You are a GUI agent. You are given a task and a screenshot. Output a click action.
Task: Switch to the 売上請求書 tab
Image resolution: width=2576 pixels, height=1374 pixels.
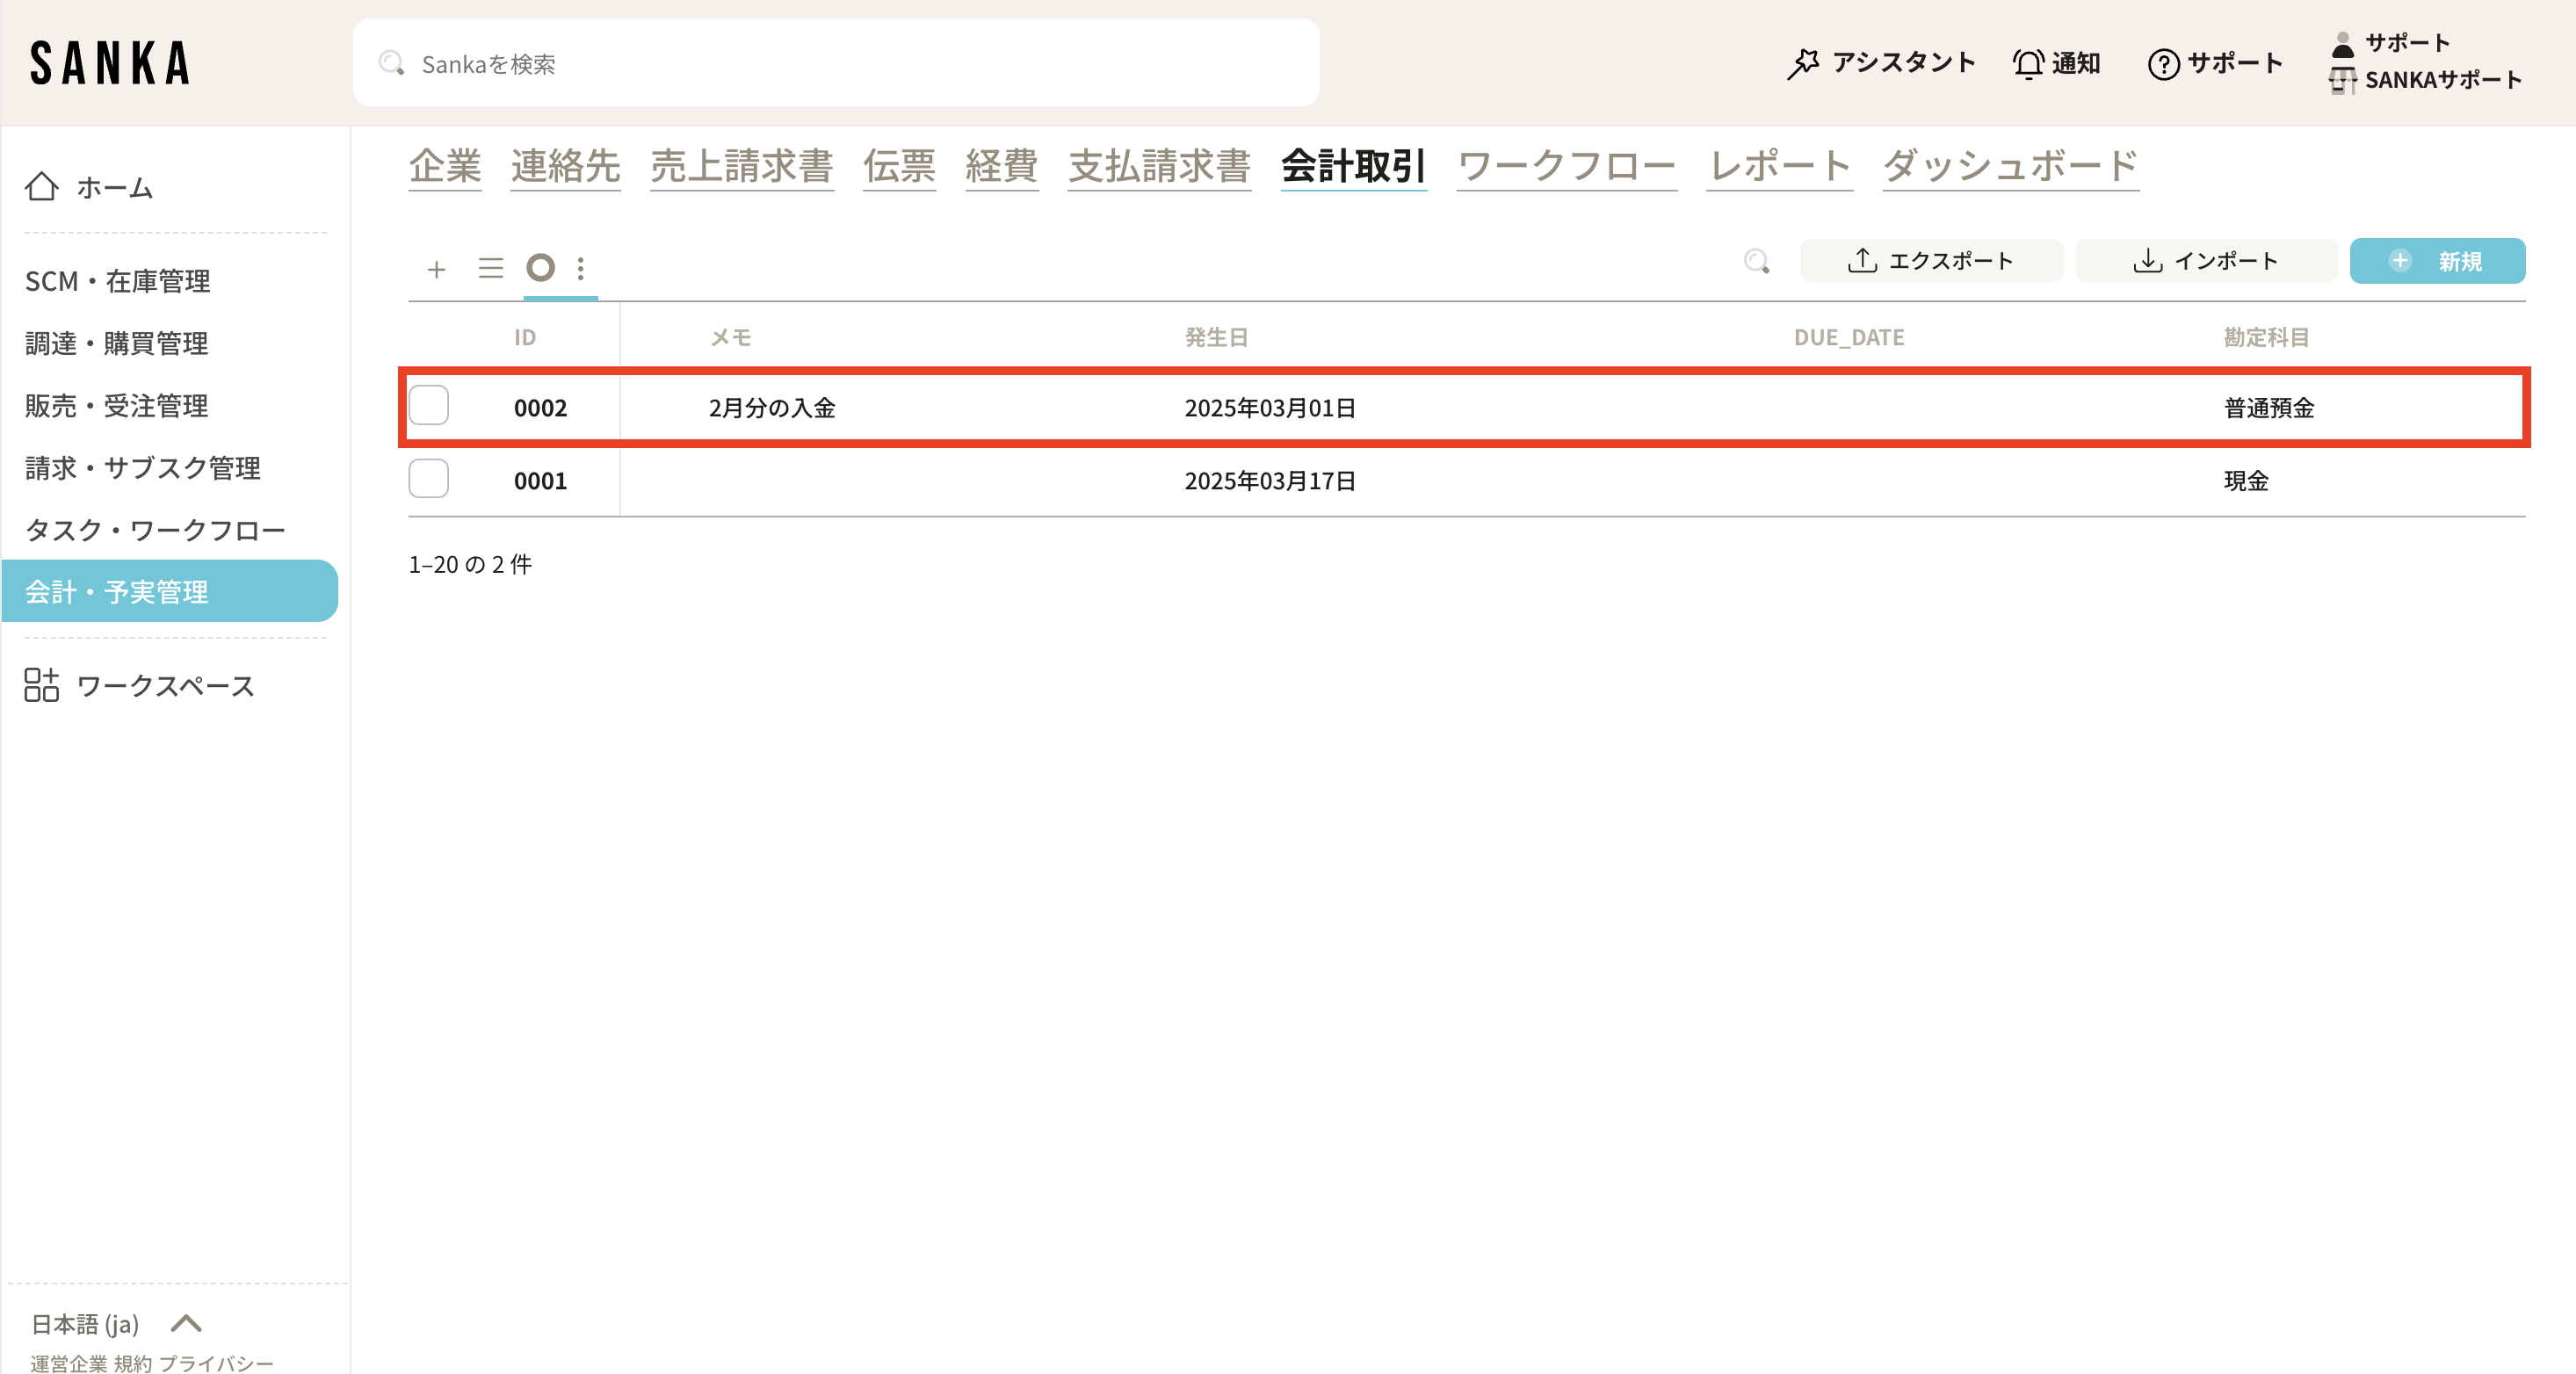pyautogui.click(x=741, y=166)
